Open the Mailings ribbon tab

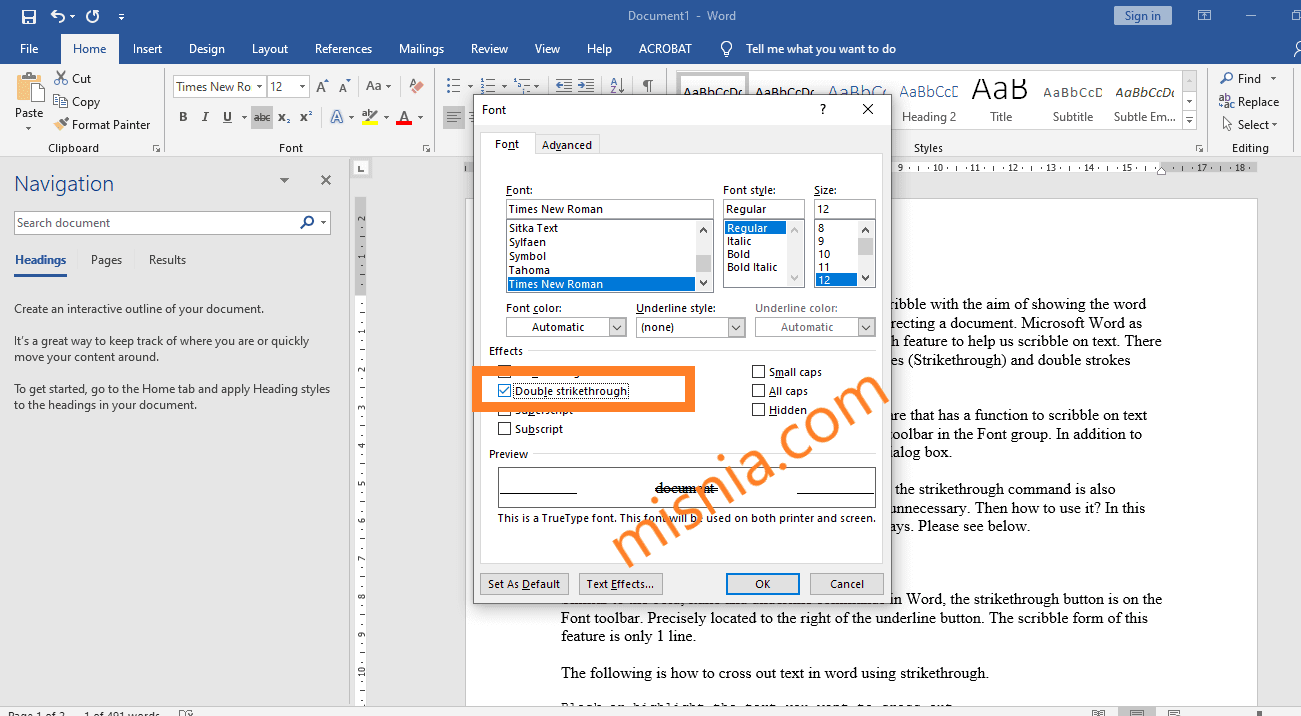click(421, 48)
